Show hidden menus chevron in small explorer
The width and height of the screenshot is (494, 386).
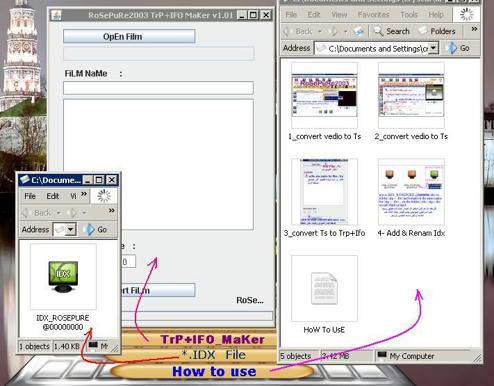(84, 194)
